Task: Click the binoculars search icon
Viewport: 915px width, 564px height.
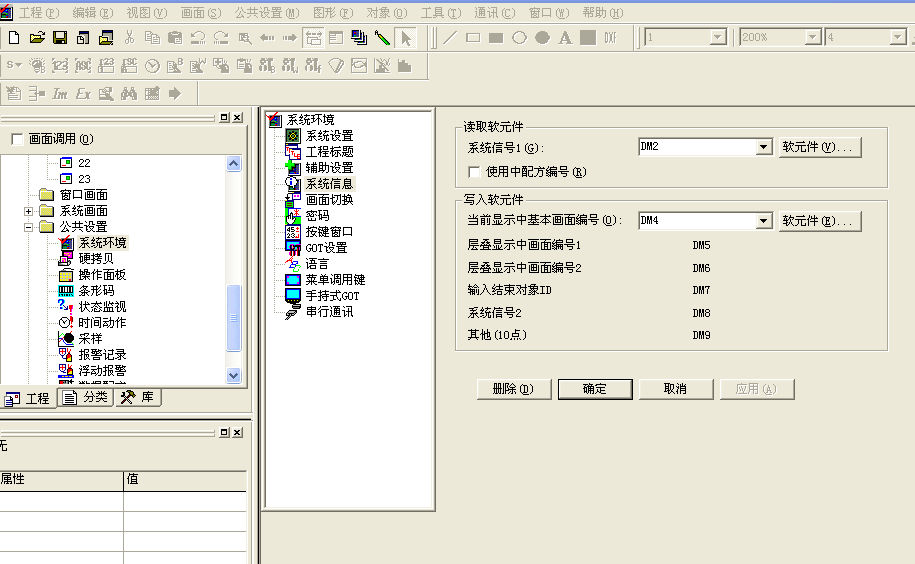Action: [x=128, y=94]
